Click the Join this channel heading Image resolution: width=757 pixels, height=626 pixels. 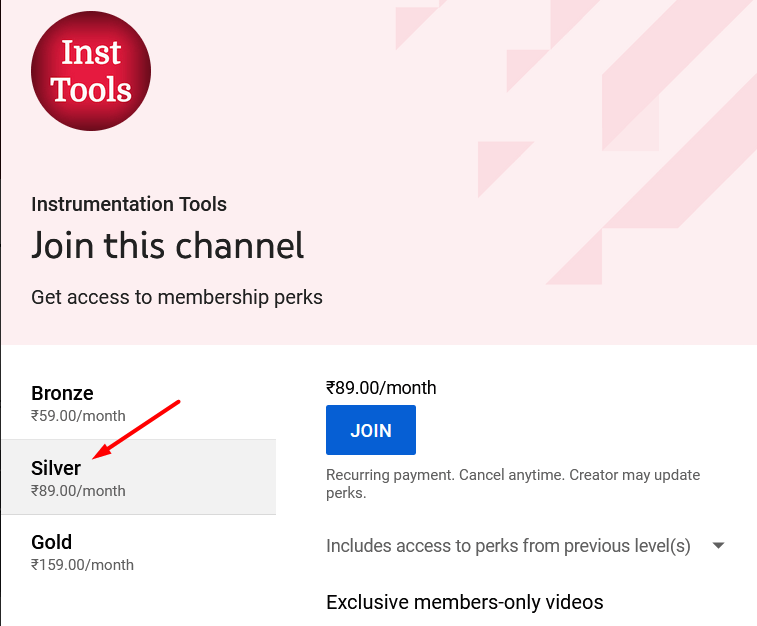coord(168,245)
